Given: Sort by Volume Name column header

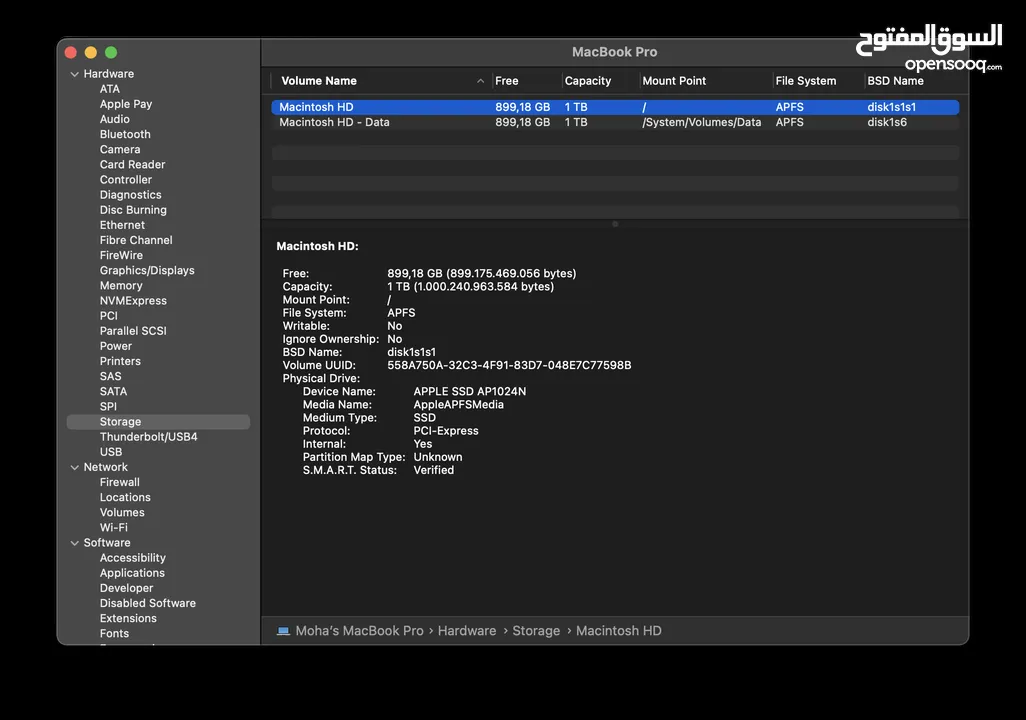Looking at the screenshot, I should 319,81.
